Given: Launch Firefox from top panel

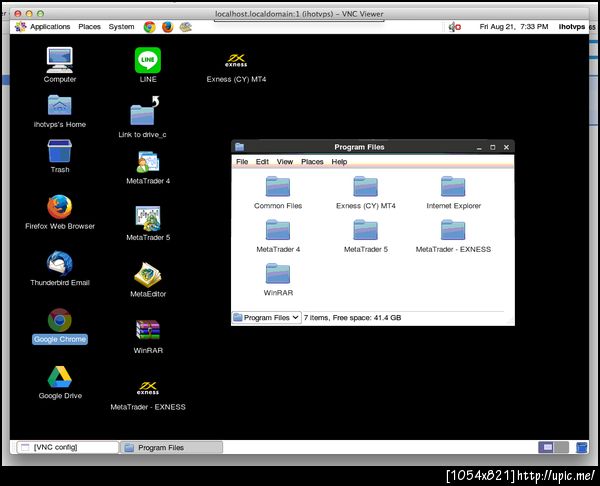Looking at the screenshot, I should tap(168, 27).
